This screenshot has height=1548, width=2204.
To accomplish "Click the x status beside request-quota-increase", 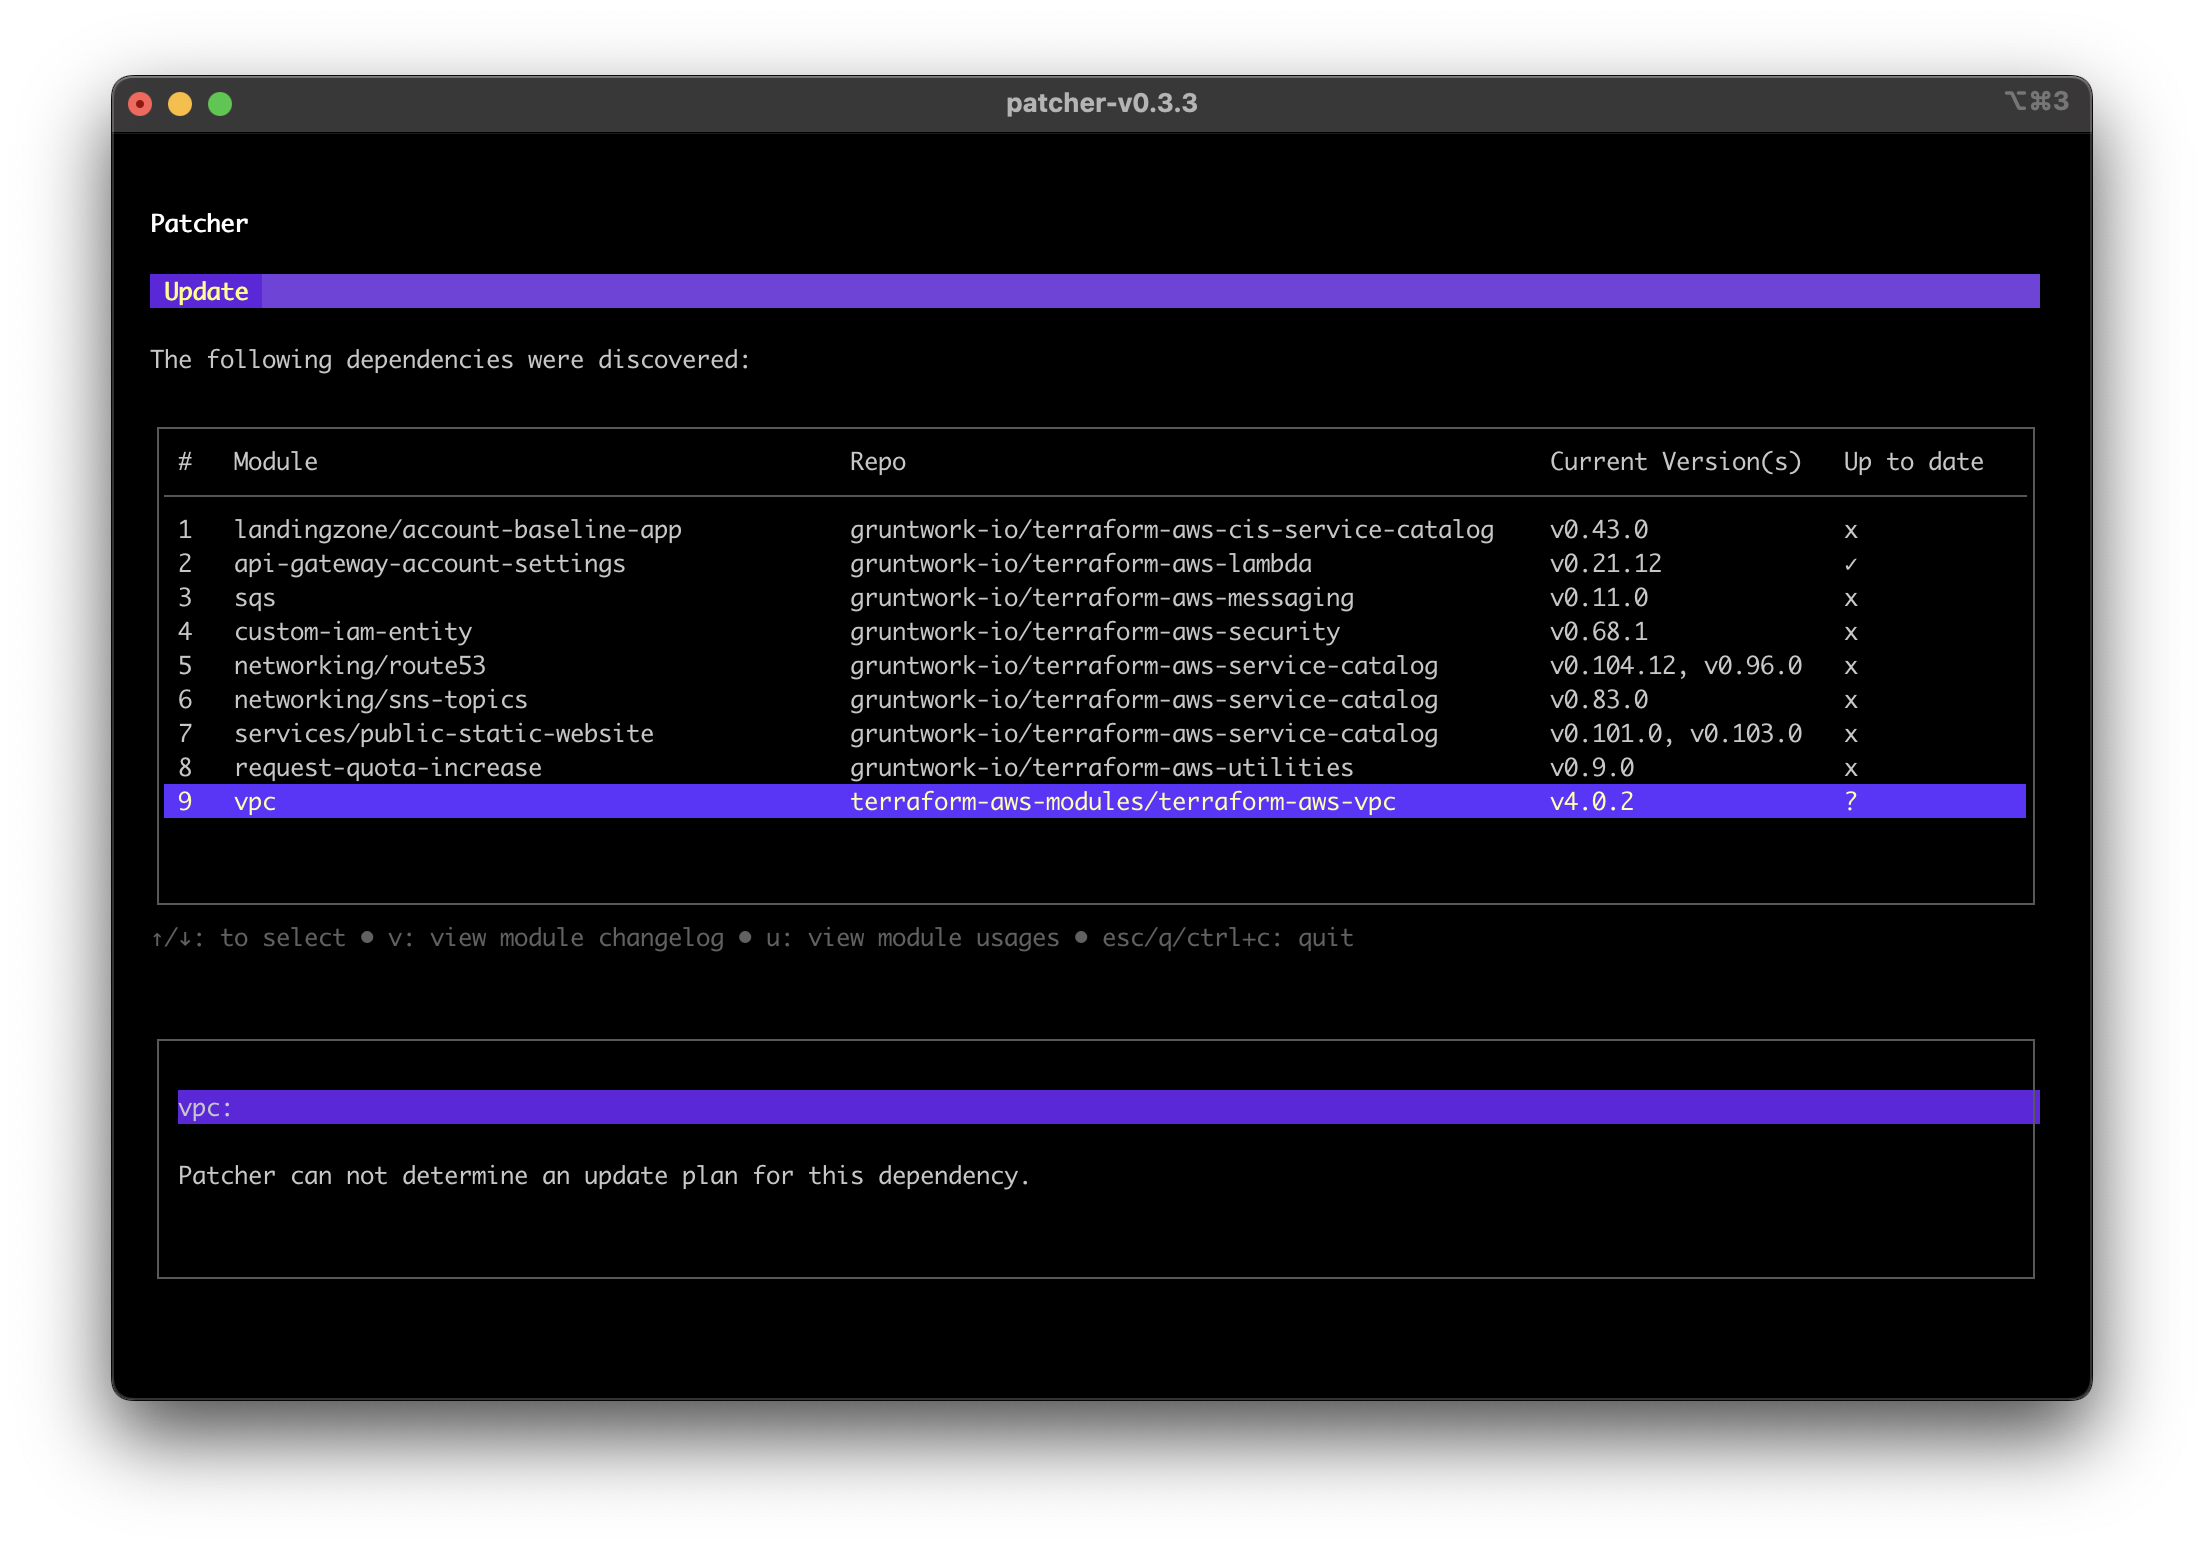I will [1851, 767].
